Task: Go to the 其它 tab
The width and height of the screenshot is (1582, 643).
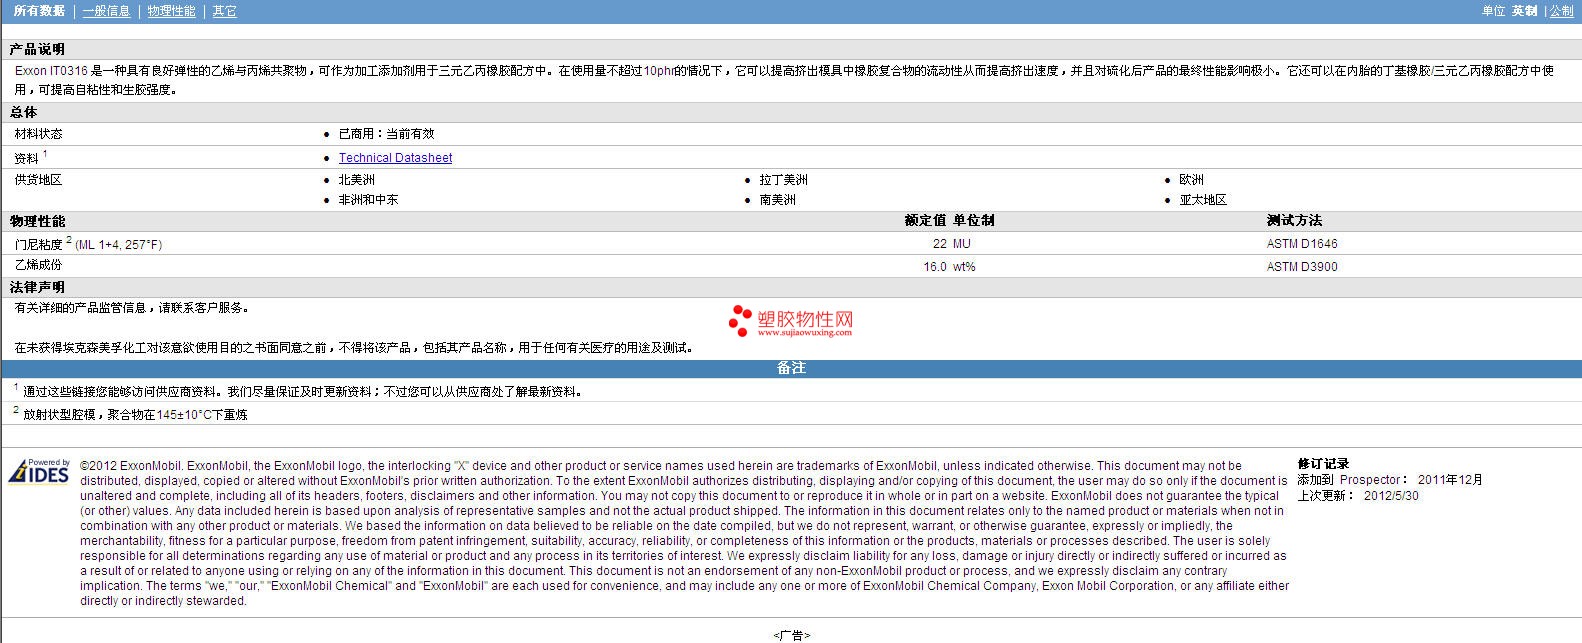Action: pyautogui.click(x=225, y=11)
